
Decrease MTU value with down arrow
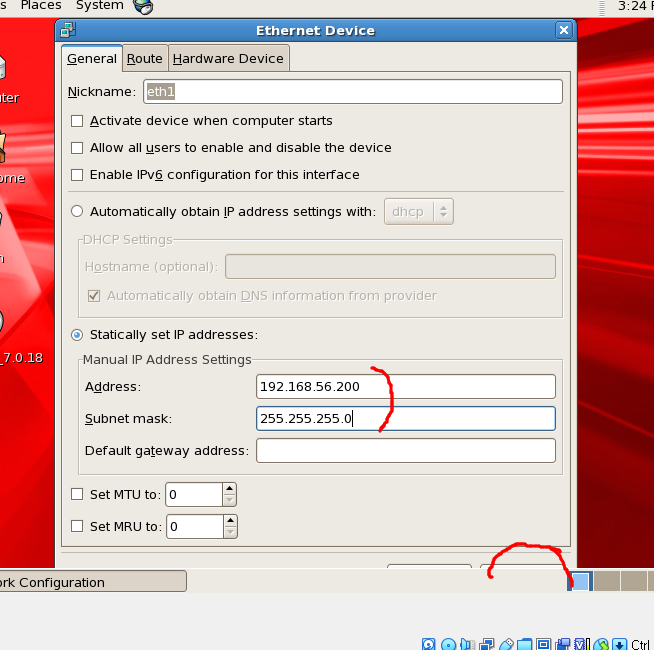[229, 500]
